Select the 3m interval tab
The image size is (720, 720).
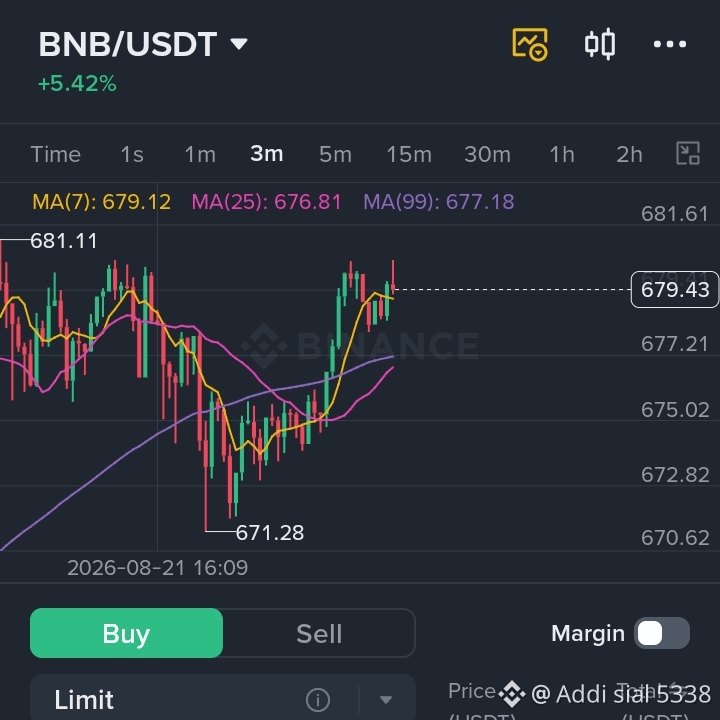(267, 154)
